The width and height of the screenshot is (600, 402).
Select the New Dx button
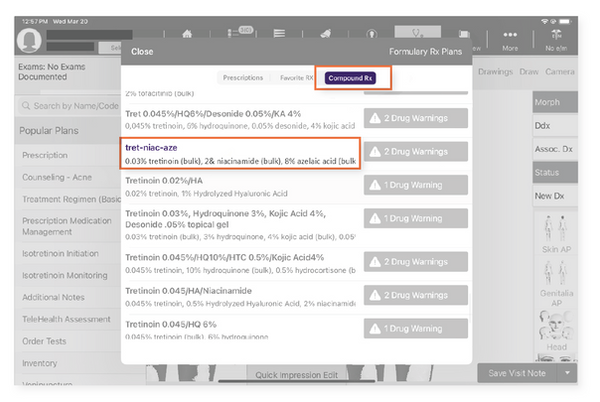555,196
